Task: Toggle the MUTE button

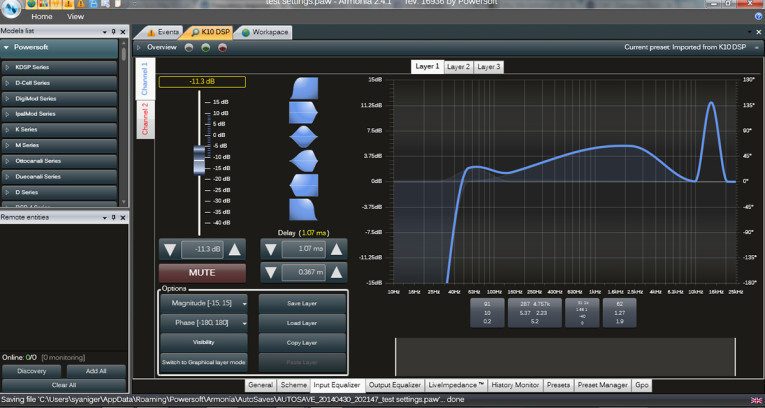Action: (202, 273)
